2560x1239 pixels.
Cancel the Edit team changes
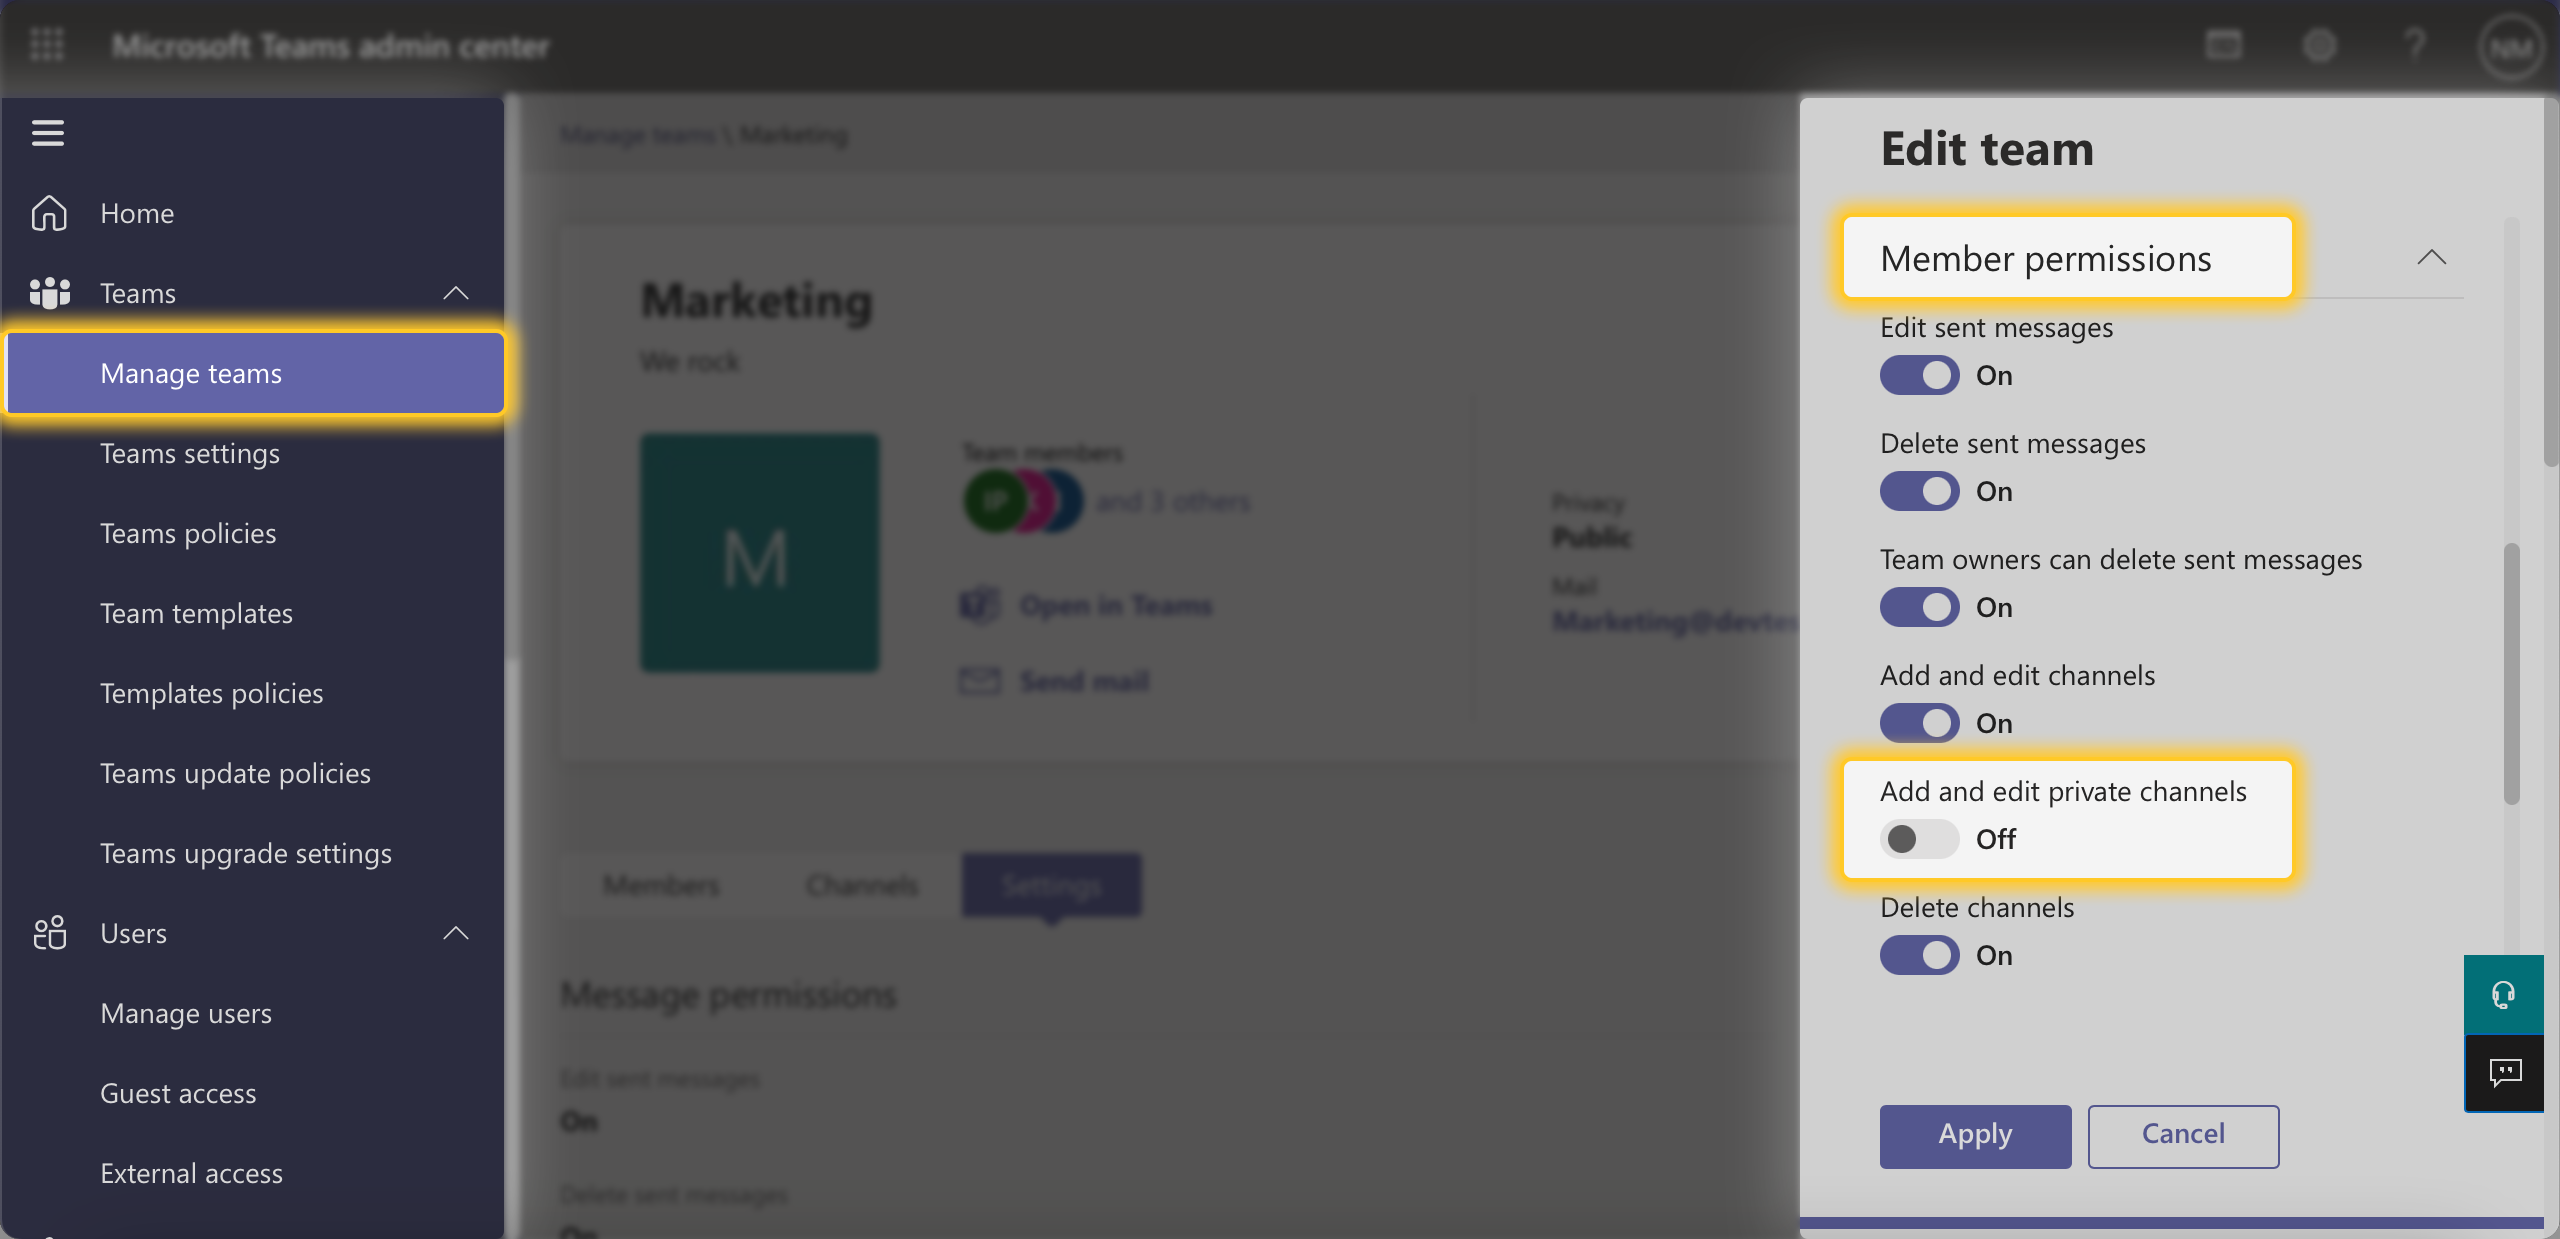pos(2182,1135)
